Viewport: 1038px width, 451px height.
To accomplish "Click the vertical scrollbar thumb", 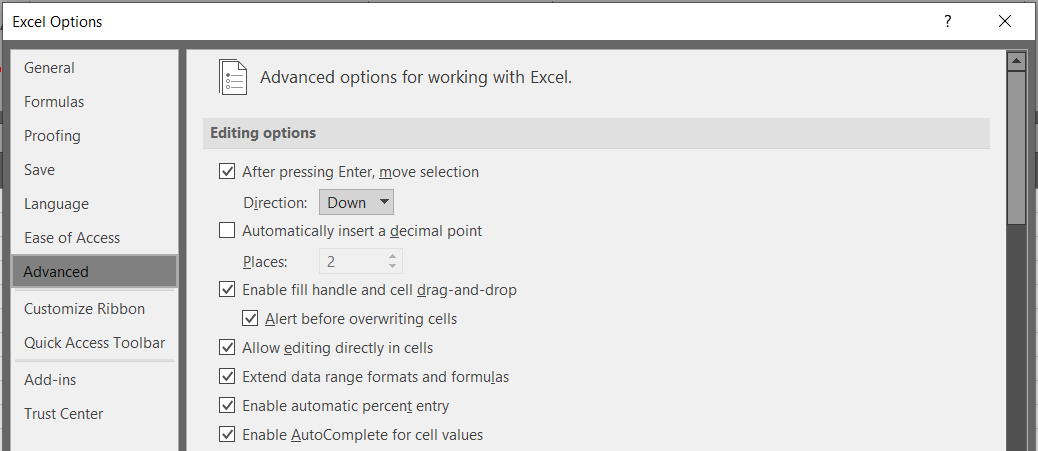I will pyautogui.click(x=1016, y=149).
